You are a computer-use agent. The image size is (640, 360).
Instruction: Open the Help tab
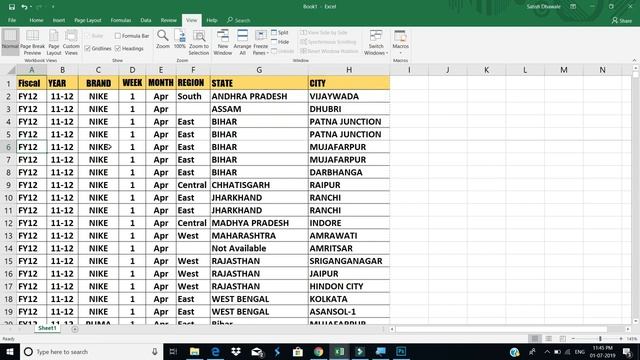[212, 20]
